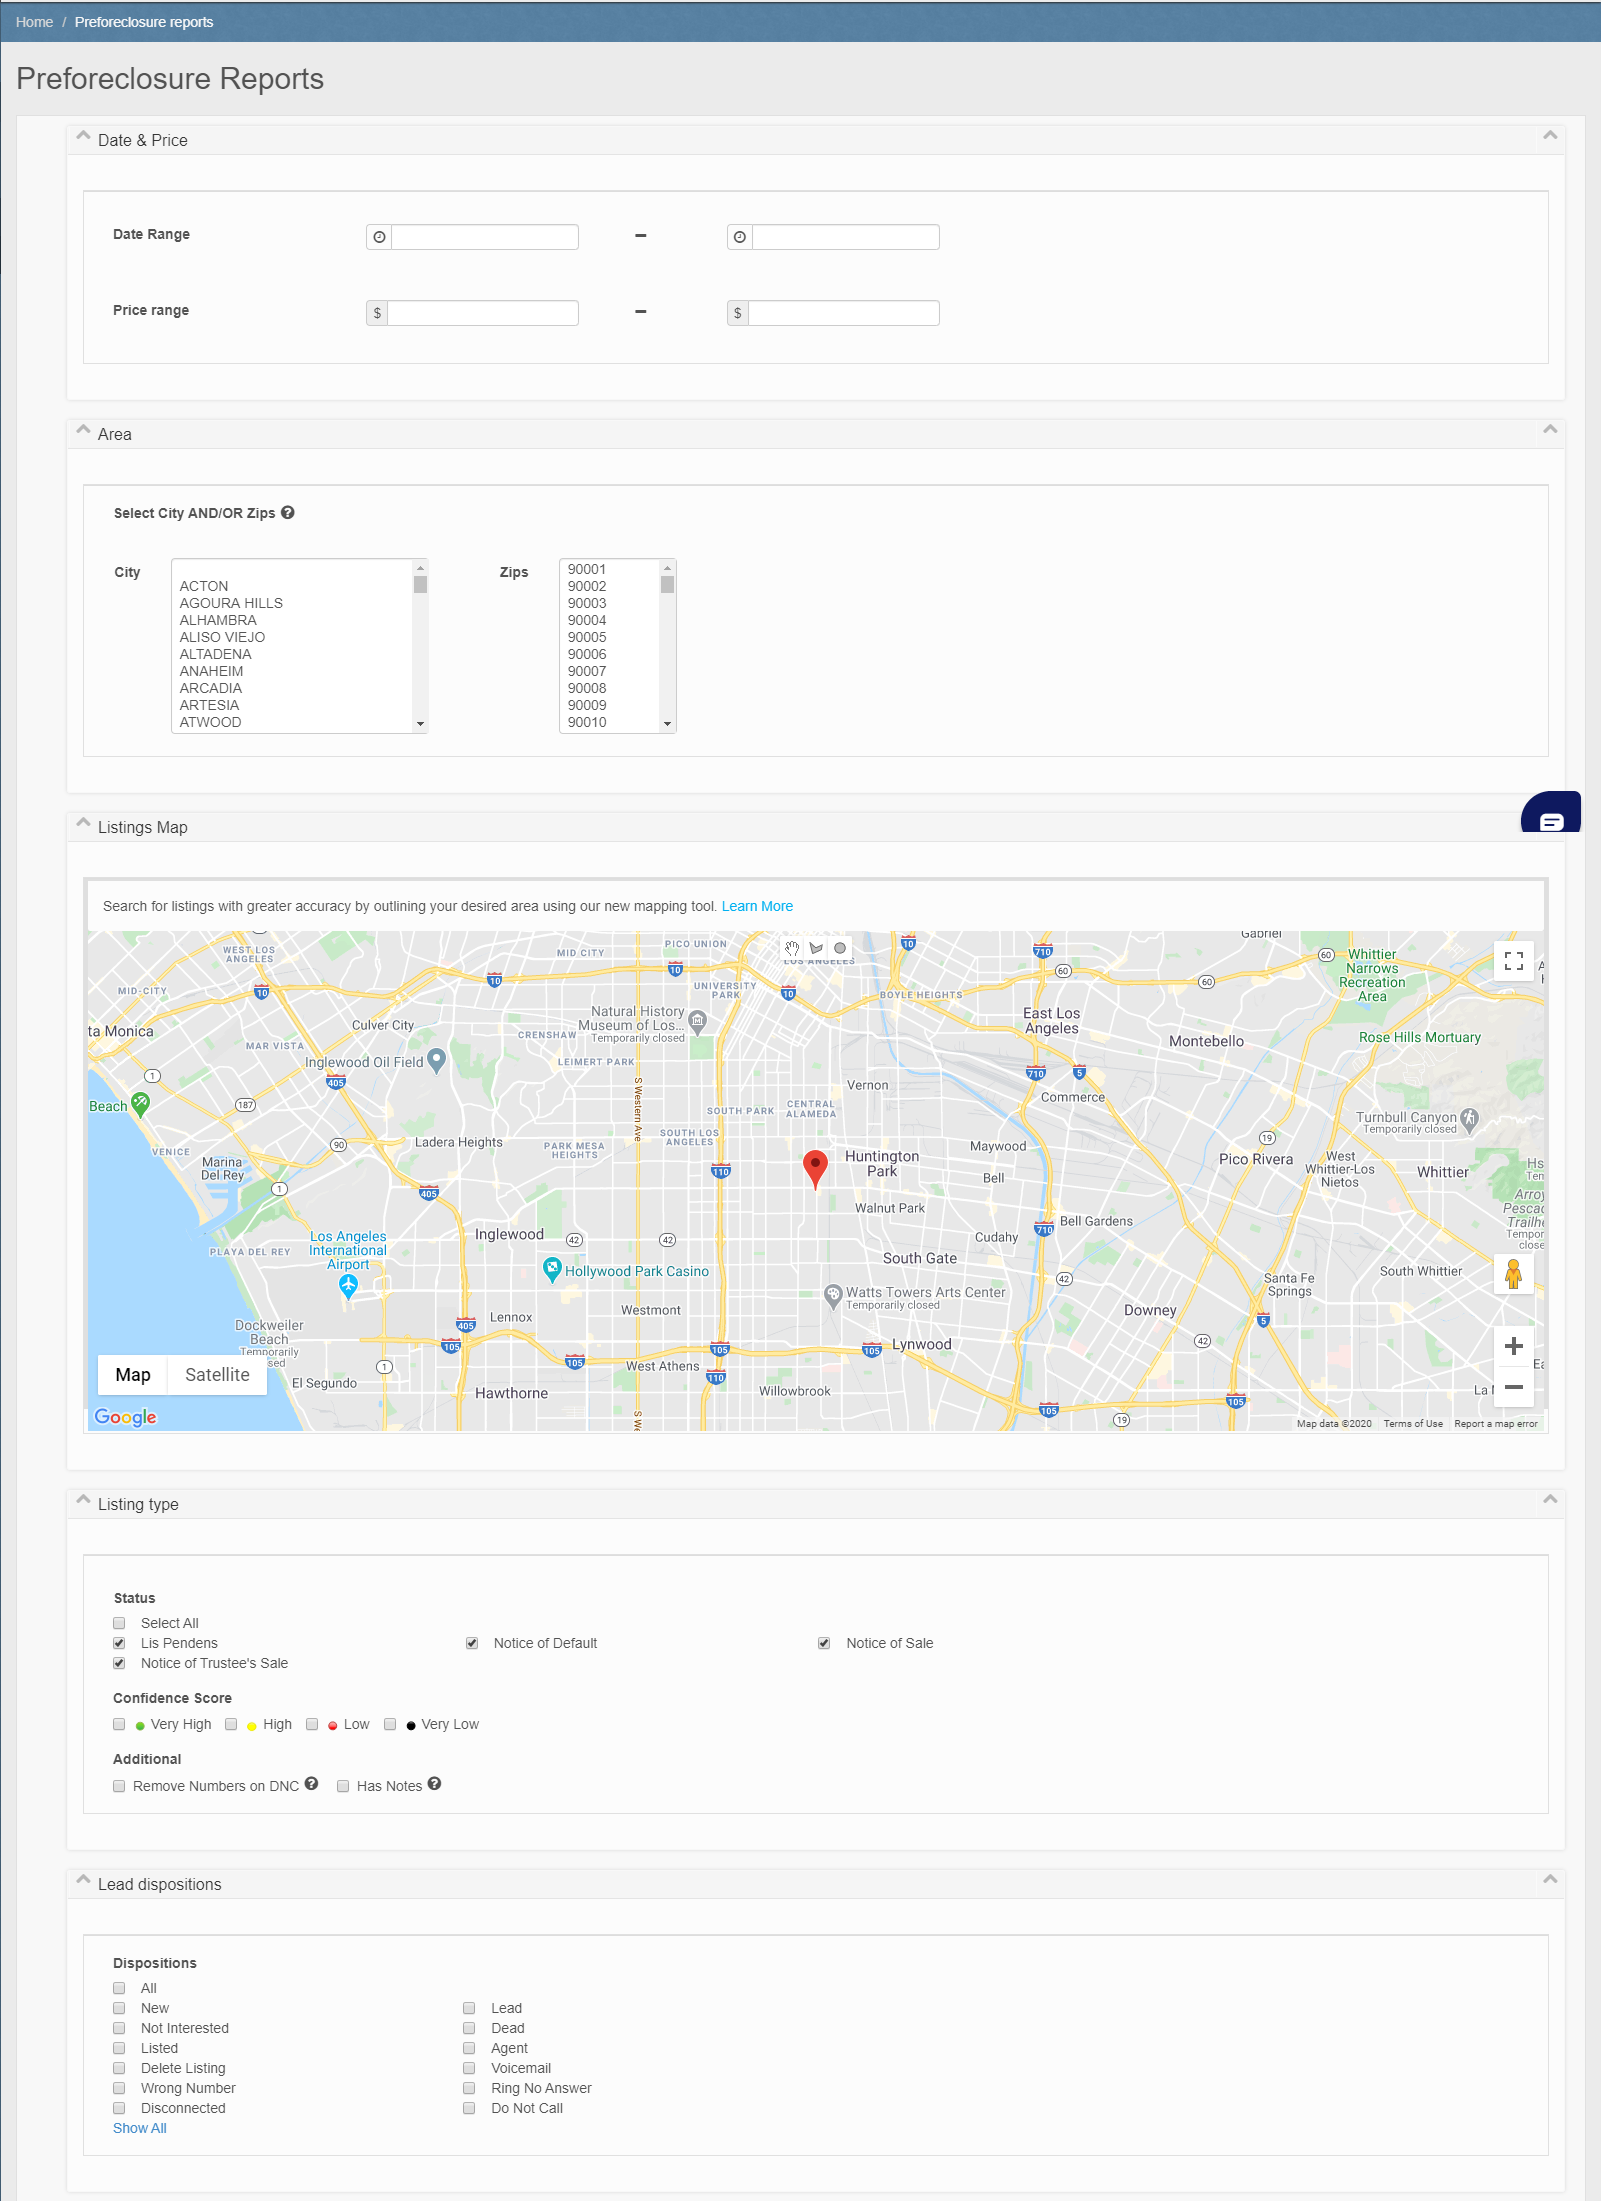Click the map hand pan tool icon
The width and height of the screenshot is (1601, 2201).
792,948
